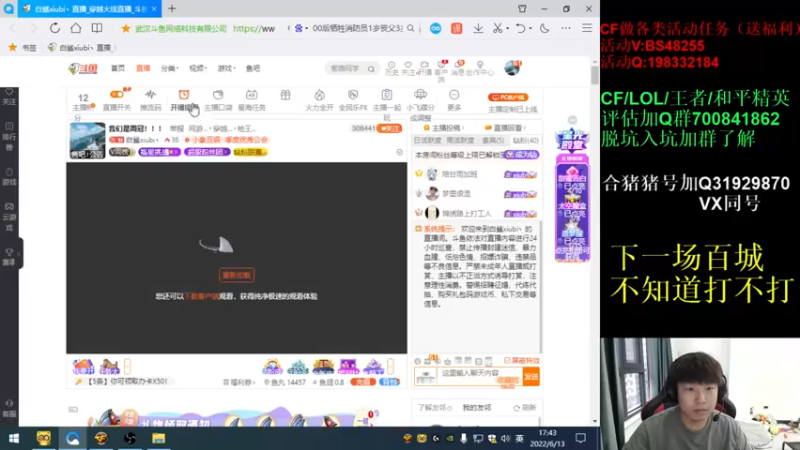Open 历史 watch history icon

point(391,68)
